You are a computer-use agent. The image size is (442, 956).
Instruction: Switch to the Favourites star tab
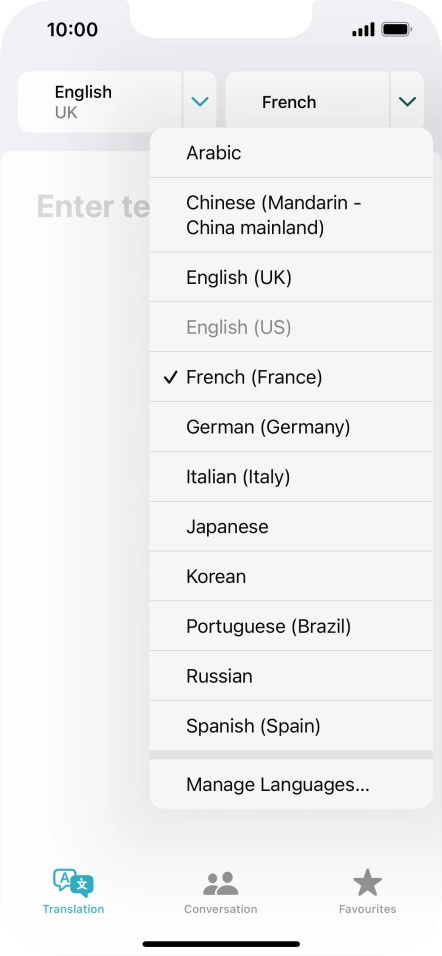click(368, 892)
